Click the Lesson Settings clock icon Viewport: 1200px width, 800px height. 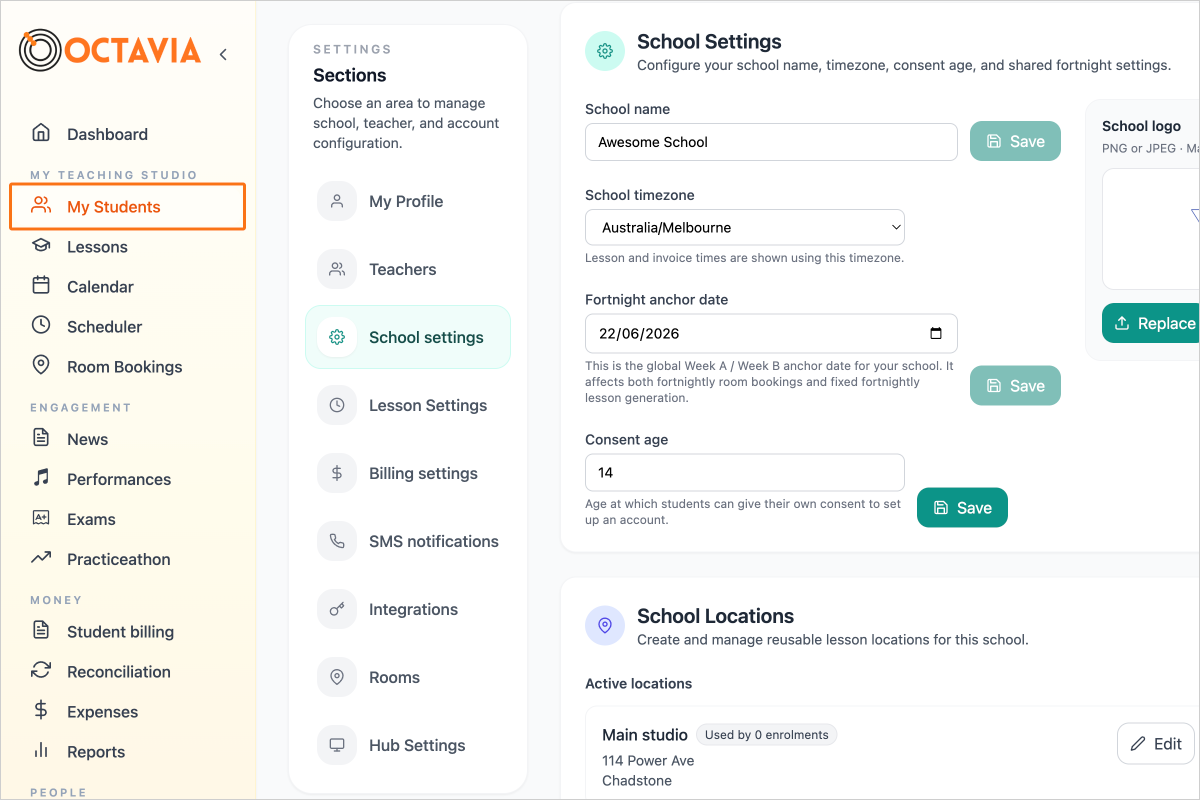point(337,405)
